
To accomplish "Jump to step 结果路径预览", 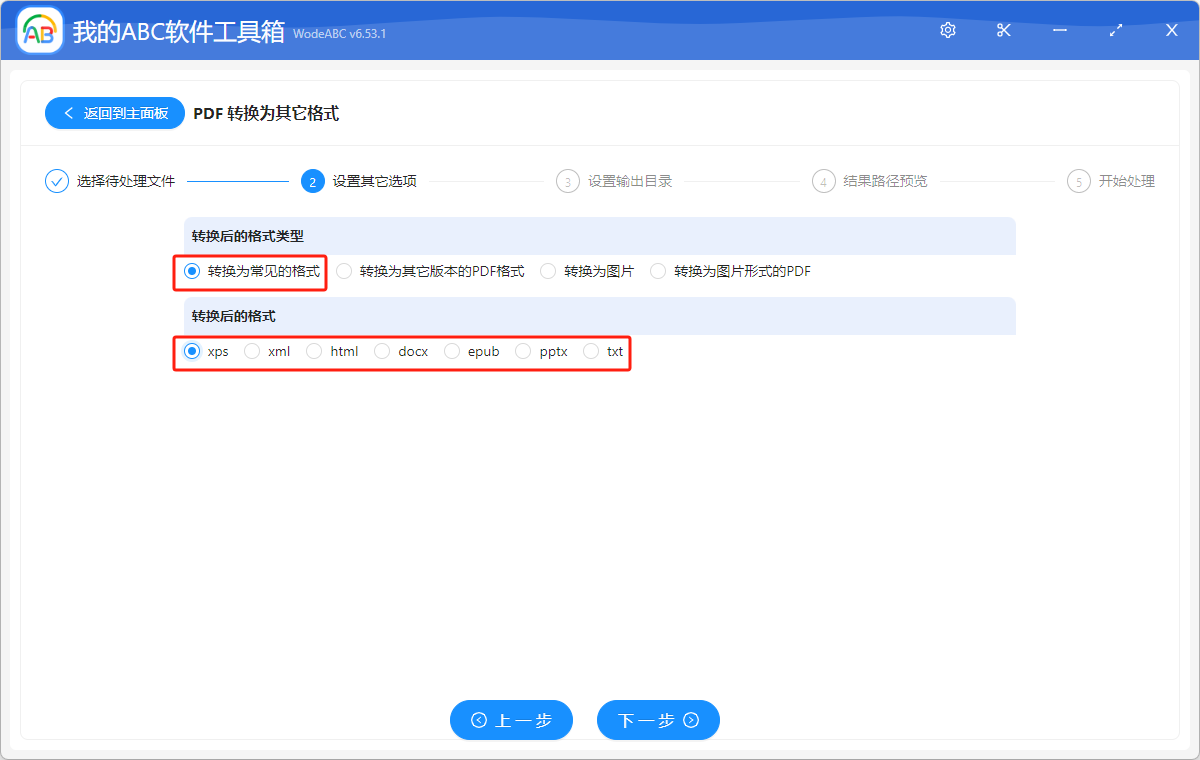I will [870, 181].
